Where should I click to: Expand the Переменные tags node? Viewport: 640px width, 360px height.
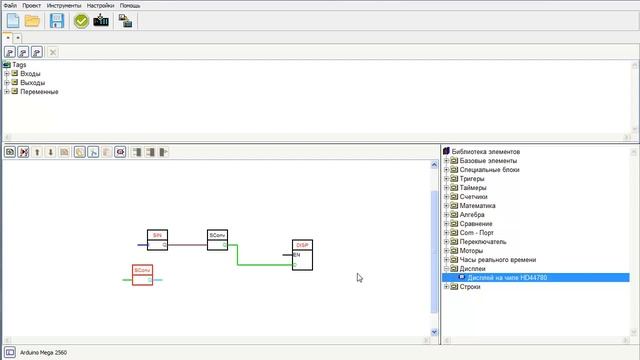coord(7,91)
